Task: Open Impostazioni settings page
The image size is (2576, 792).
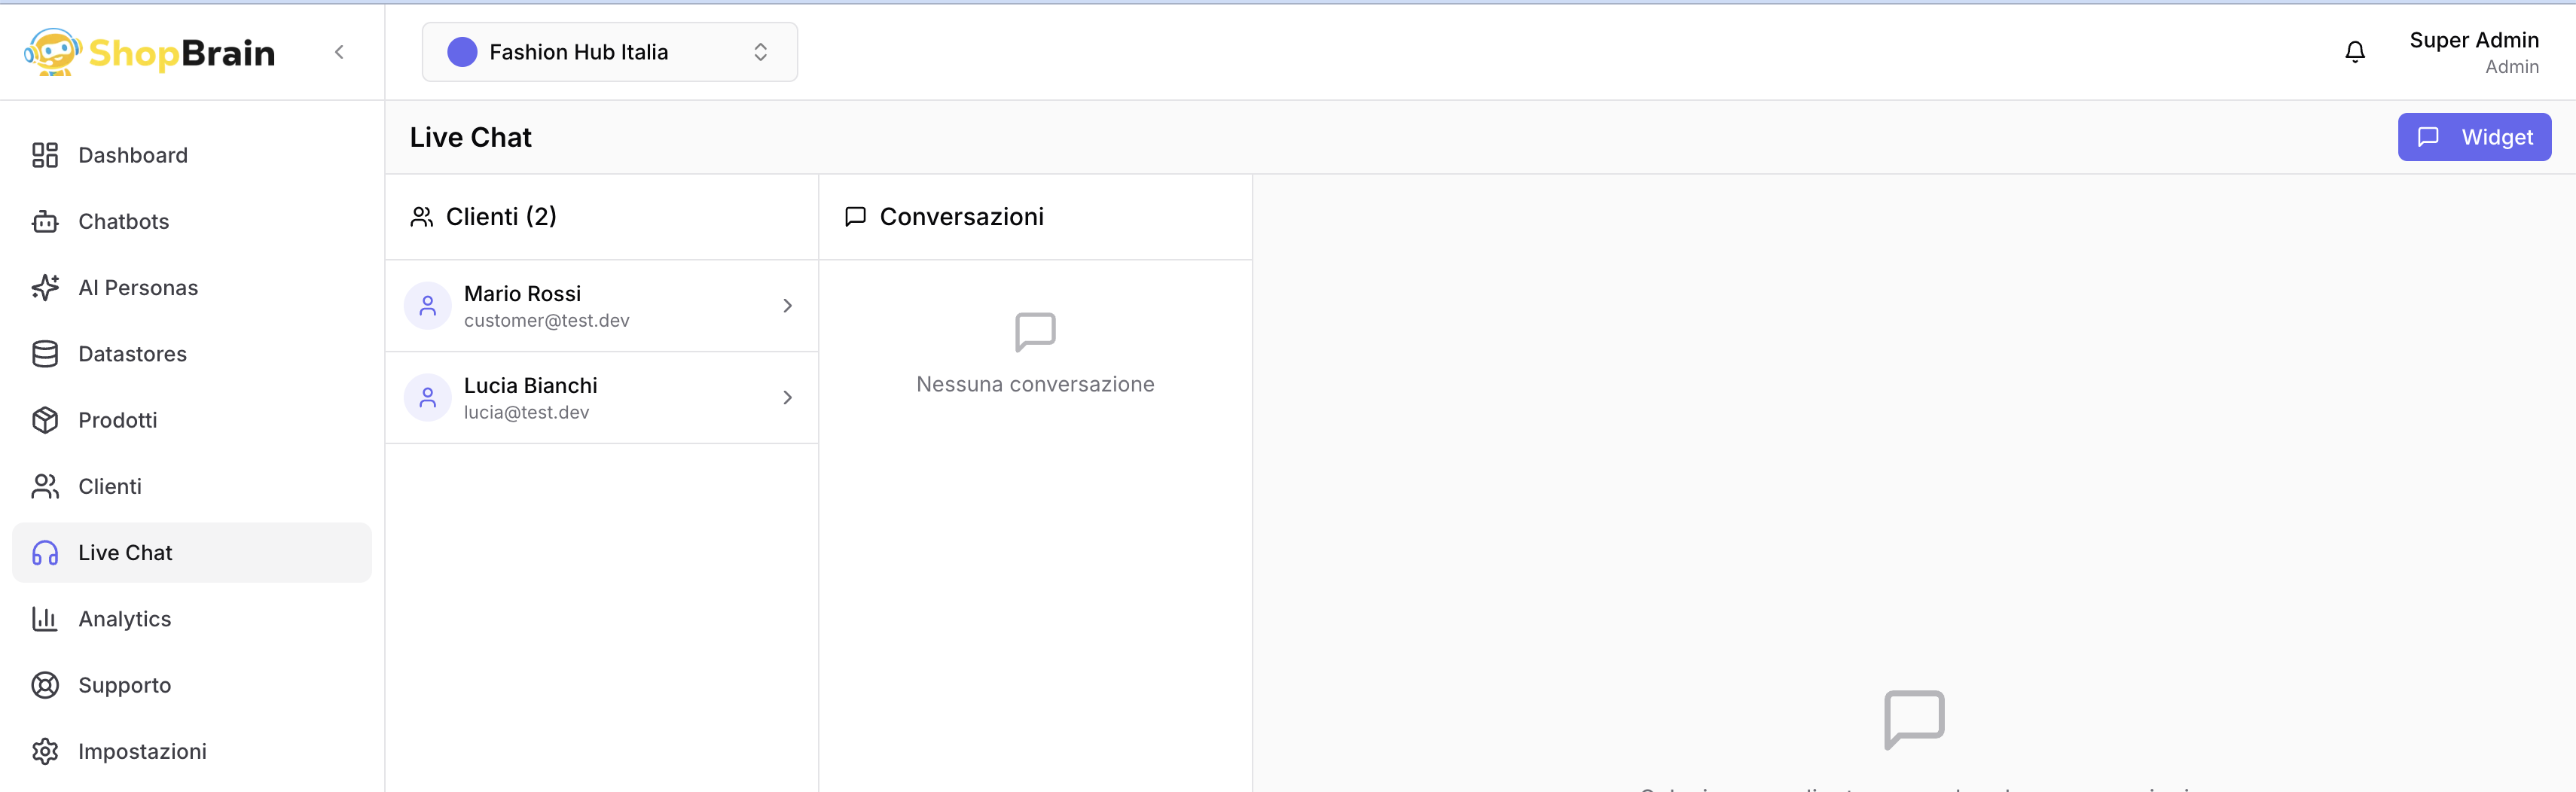Action: 141,751
